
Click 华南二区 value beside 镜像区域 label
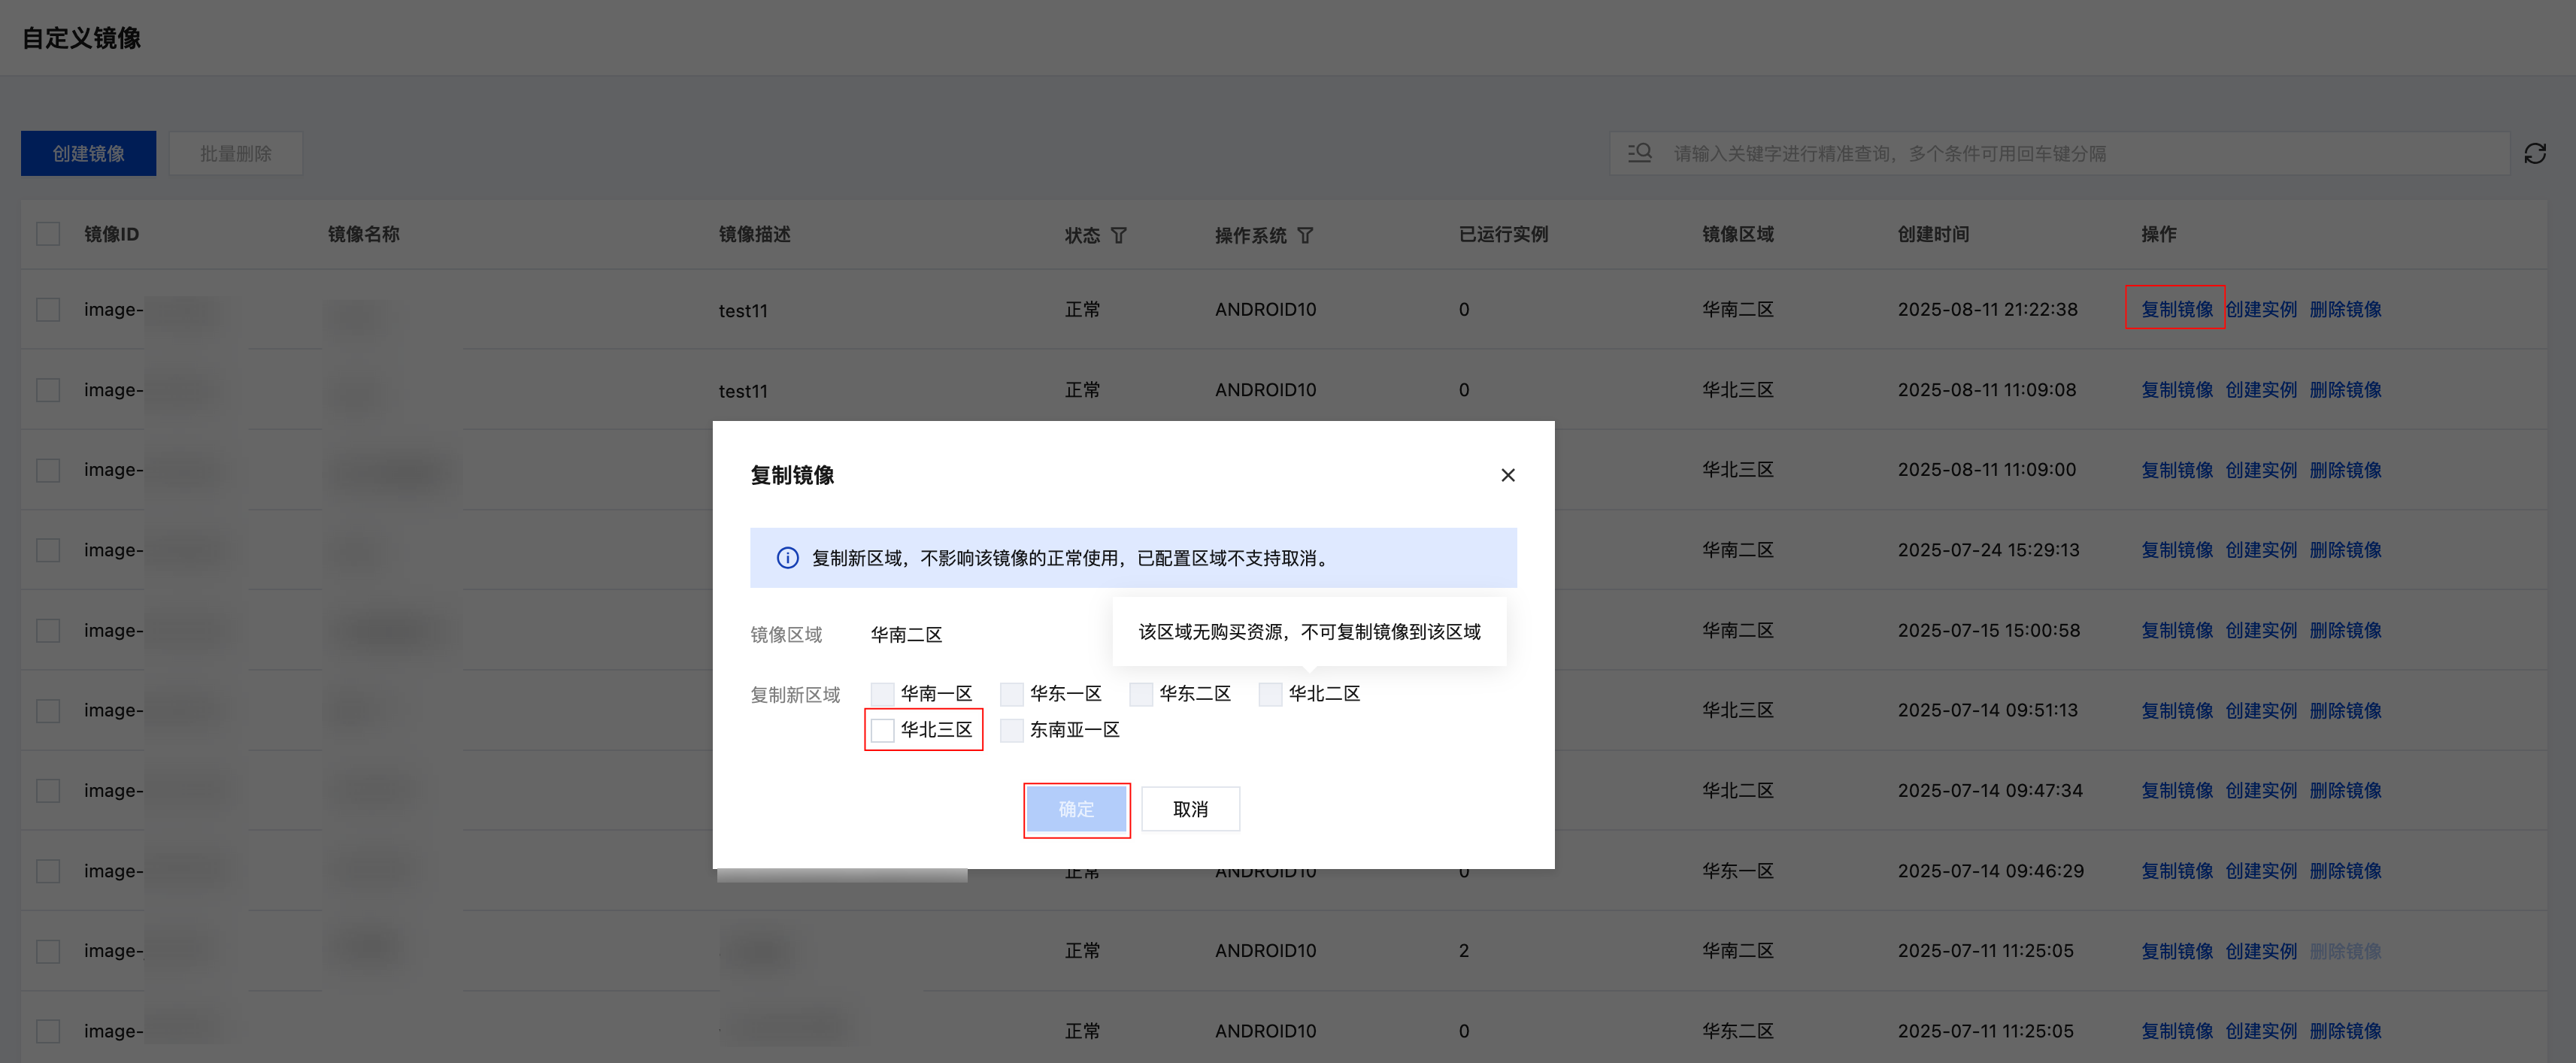906,635
